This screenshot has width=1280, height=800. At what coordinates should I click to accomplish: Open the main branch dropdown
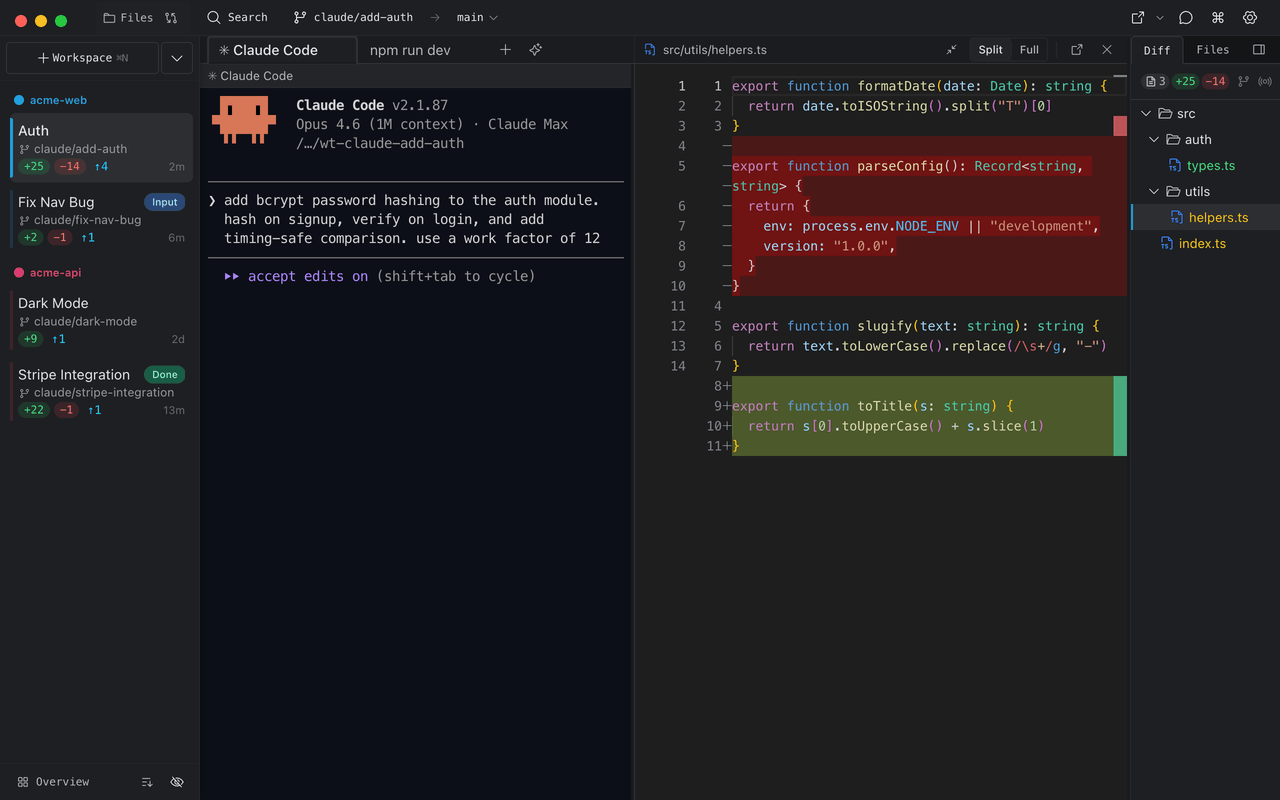(x=476, y=17)
